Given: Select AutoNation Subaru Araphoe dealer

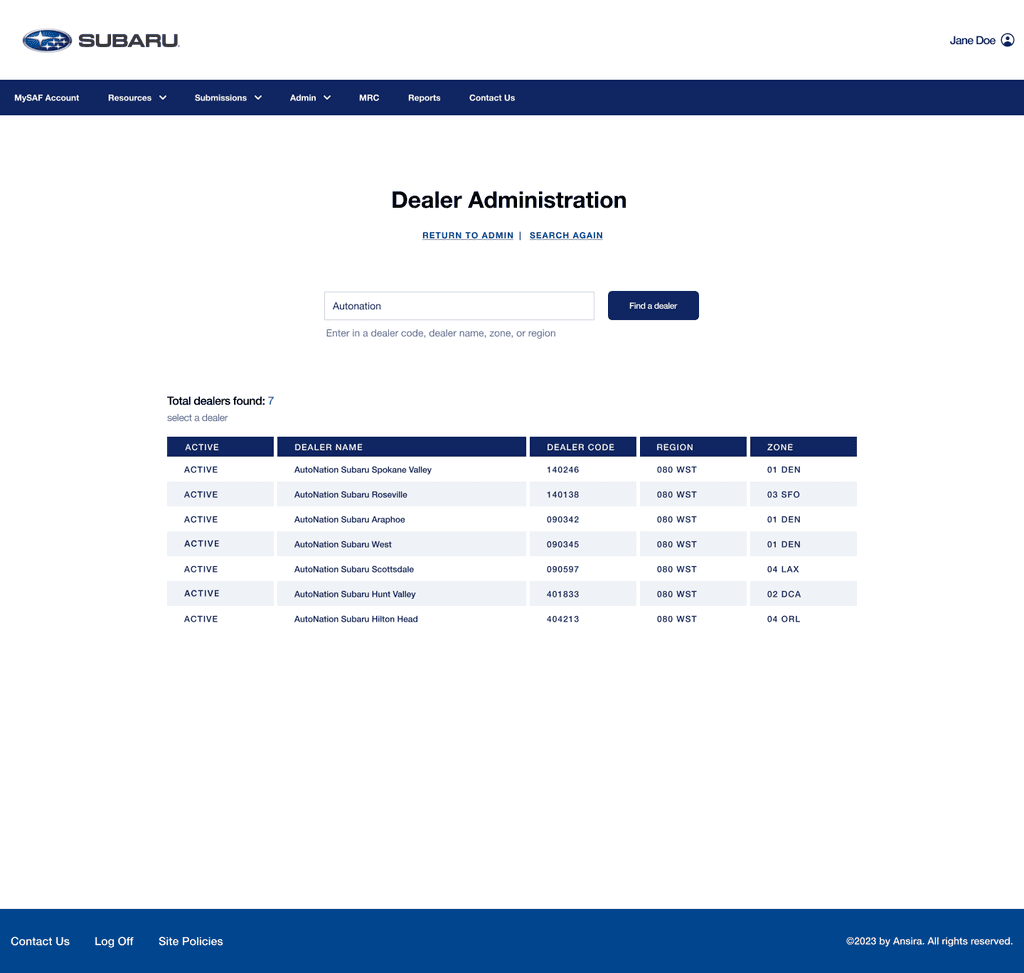Looking at the screenshot, I should tap(349, 519).
